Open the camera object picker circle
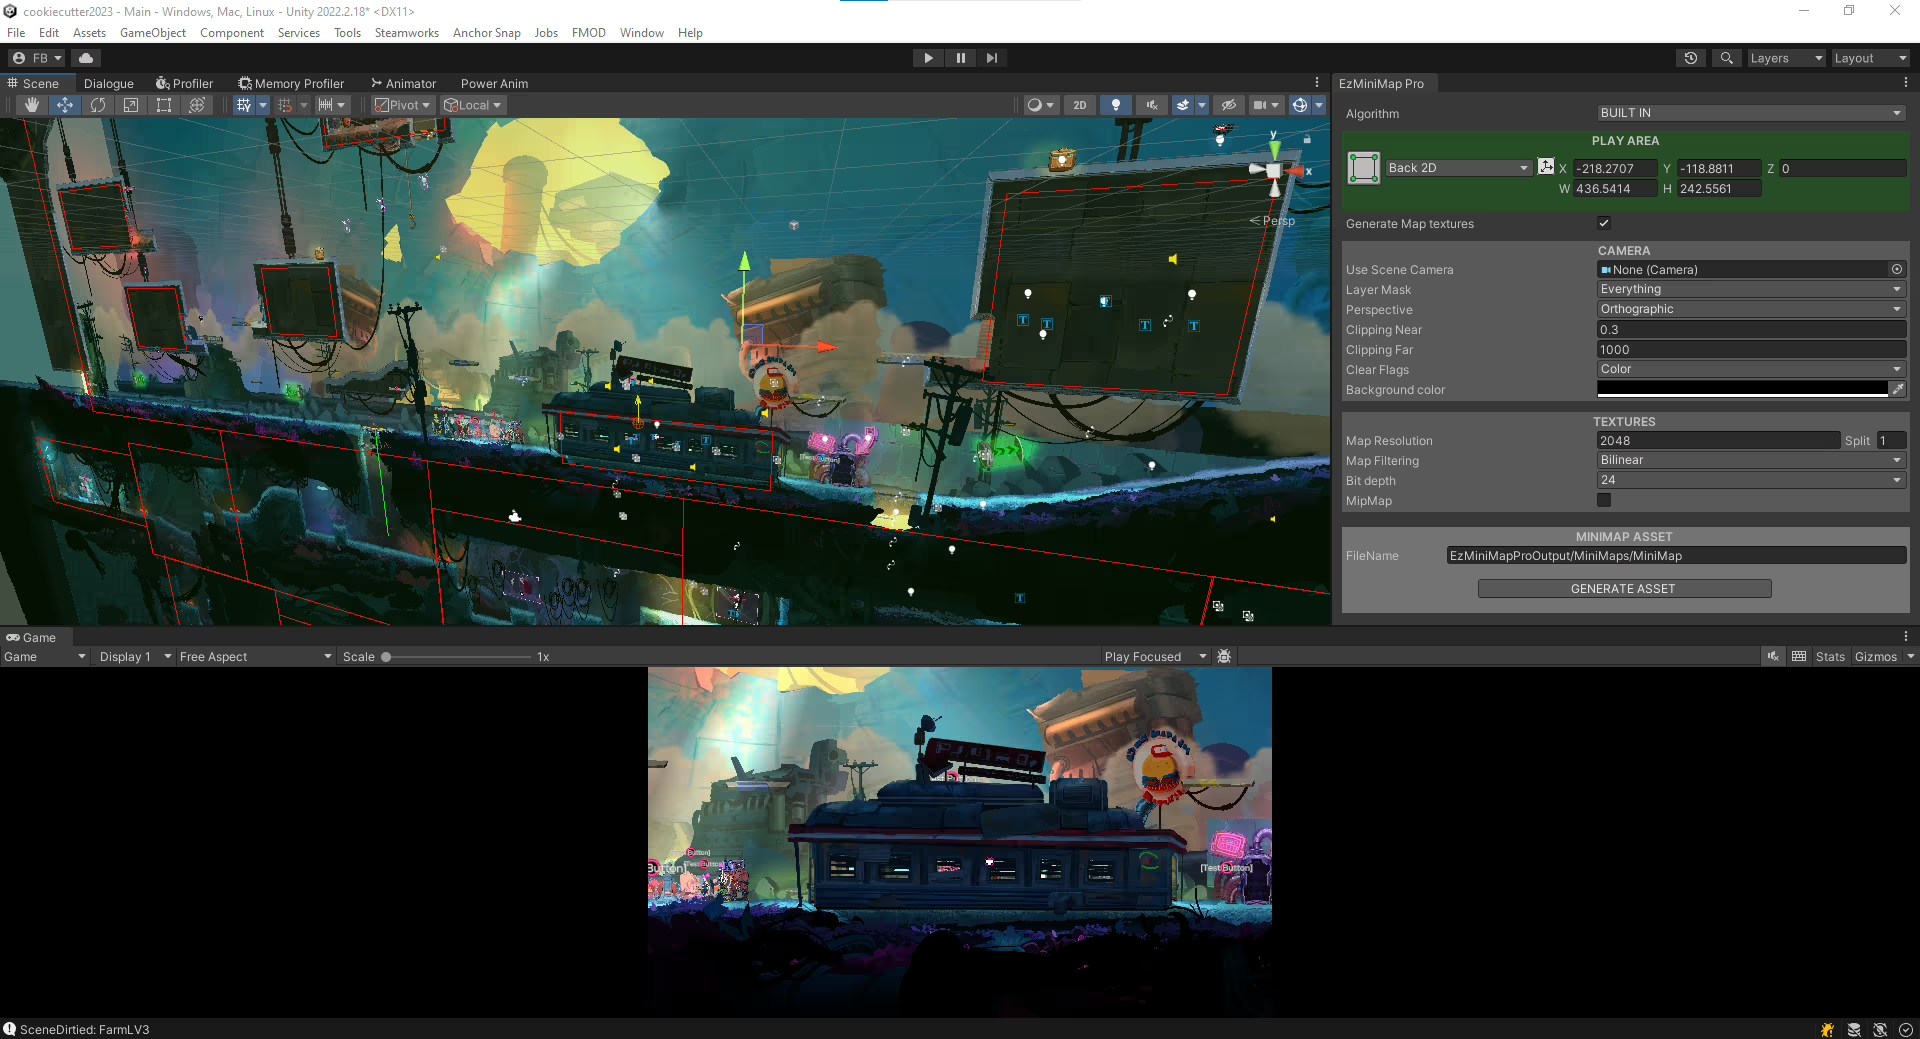 1897,270
